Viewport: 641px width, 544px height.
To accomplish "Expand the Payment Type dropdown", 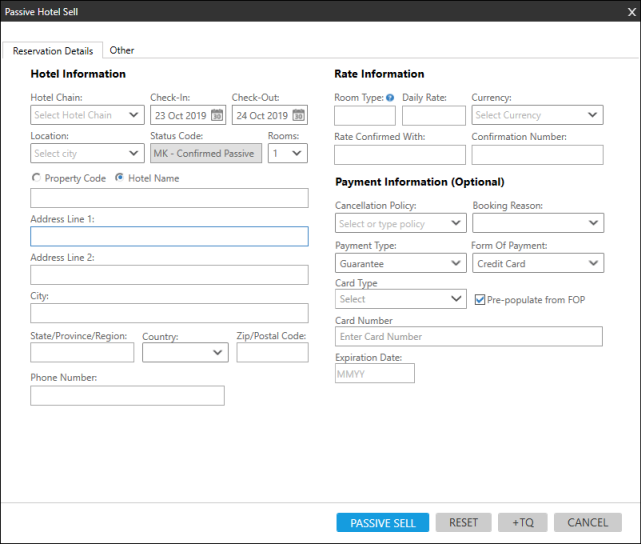I will pos(455,264).
